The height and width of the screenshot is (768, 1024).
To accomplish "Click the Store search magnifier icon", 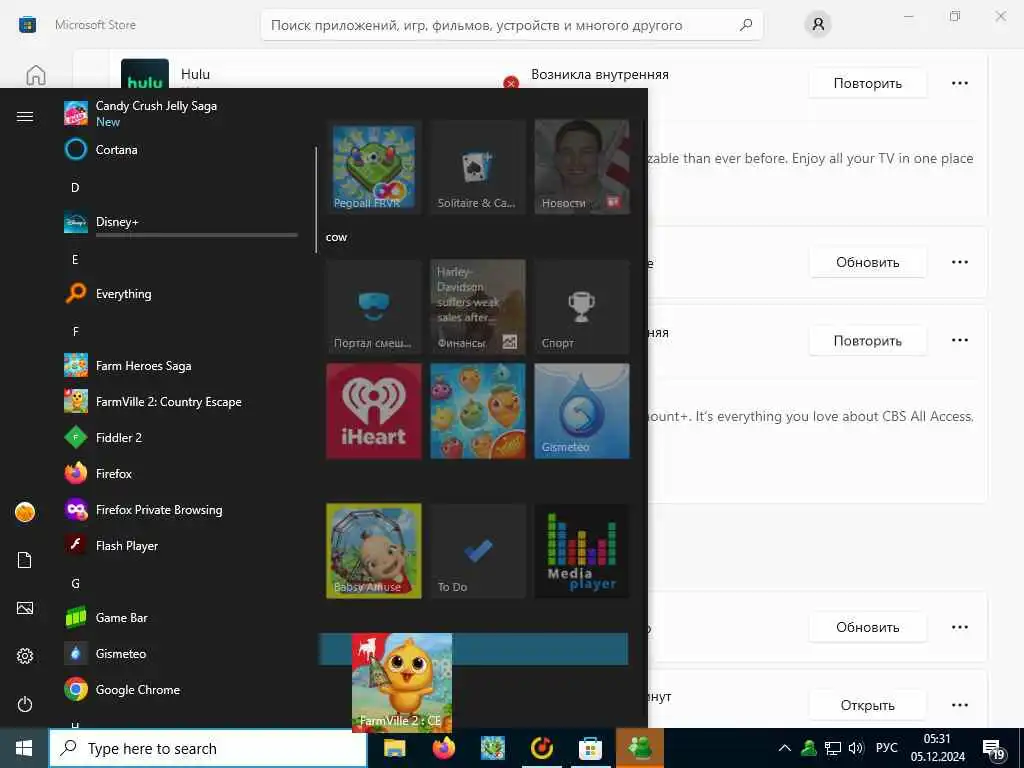I will coord(746,25).
